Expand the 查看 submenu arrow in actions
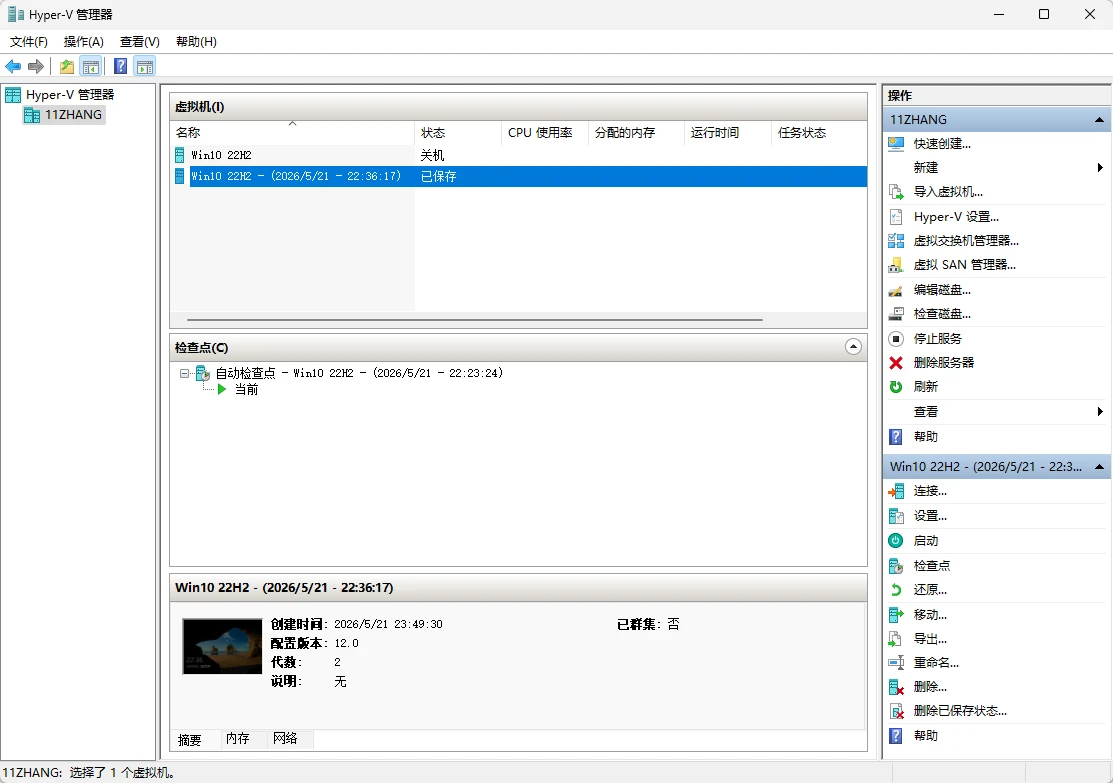This screenshot has width=1113, height=783. (x=1100, y=412)
